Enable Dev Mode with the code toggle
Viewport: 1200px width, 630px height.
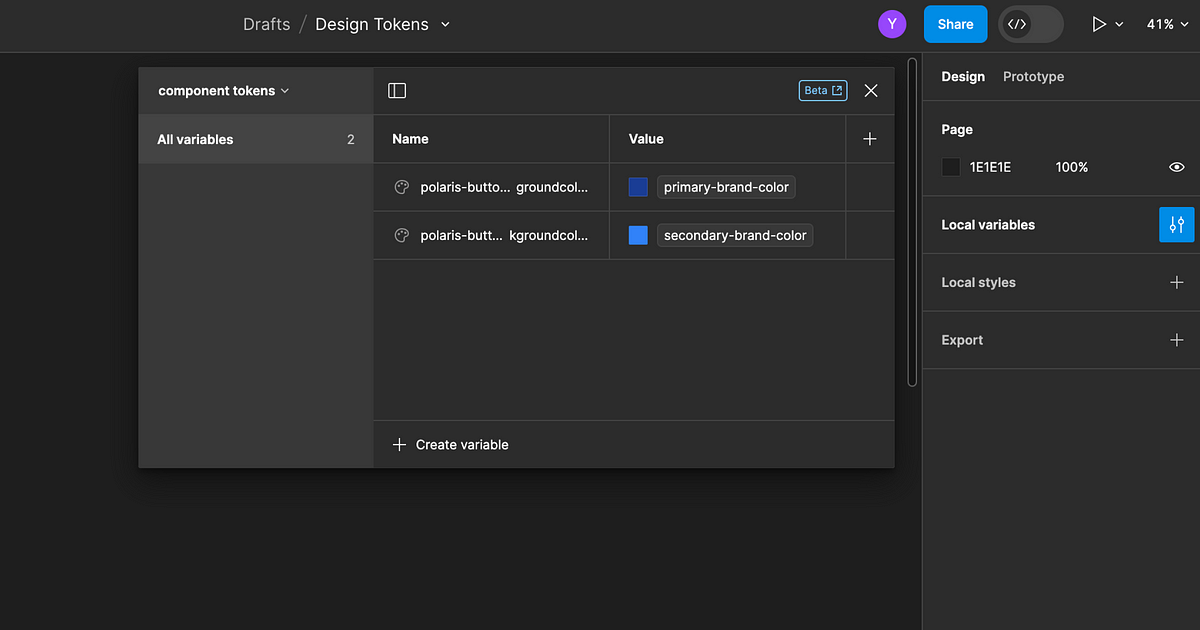tap(1019, 23)
